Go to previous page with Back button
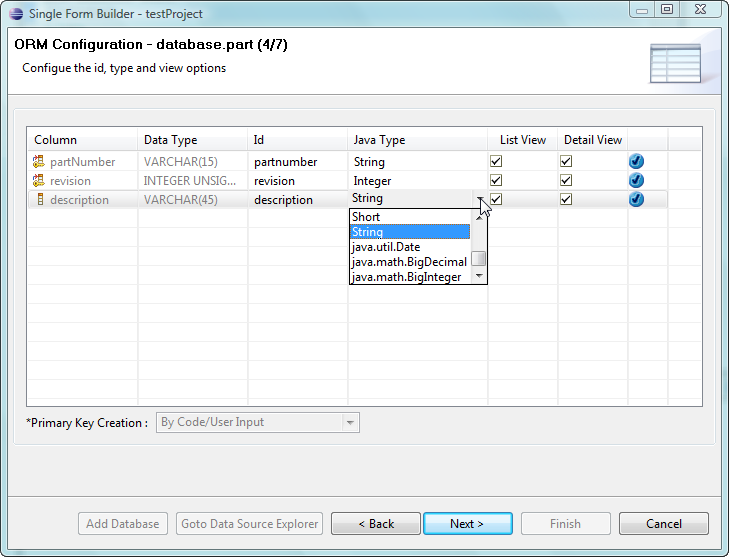This screenshot has height=557, width=729. tap(375, 524)
